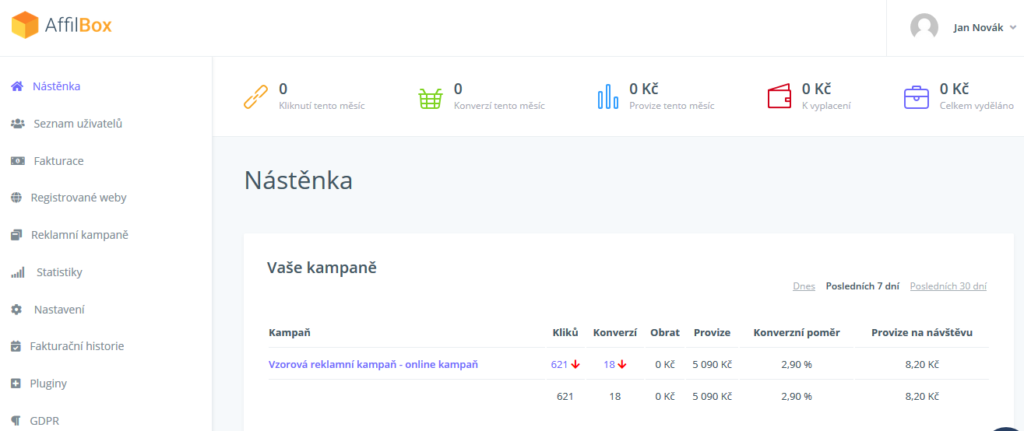Click the Kliků column header
The width and height of the screenshot is (1024, 431).
(x=566, y=333)
